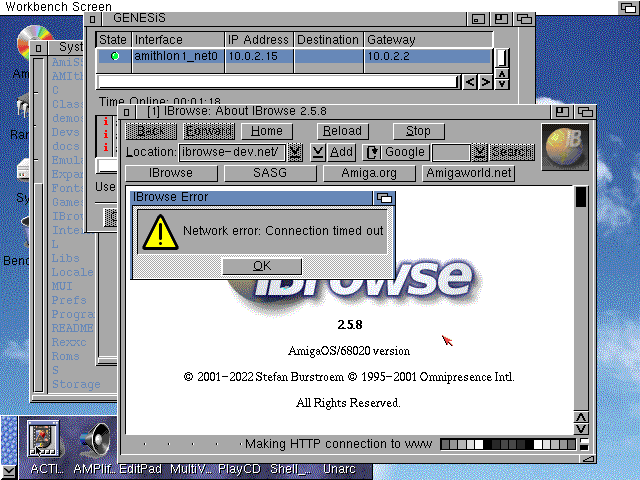Launch the ACTI.. film icon in the dock
The height and width of the screenshot is (480, 640).
click(x=43, y=439)
